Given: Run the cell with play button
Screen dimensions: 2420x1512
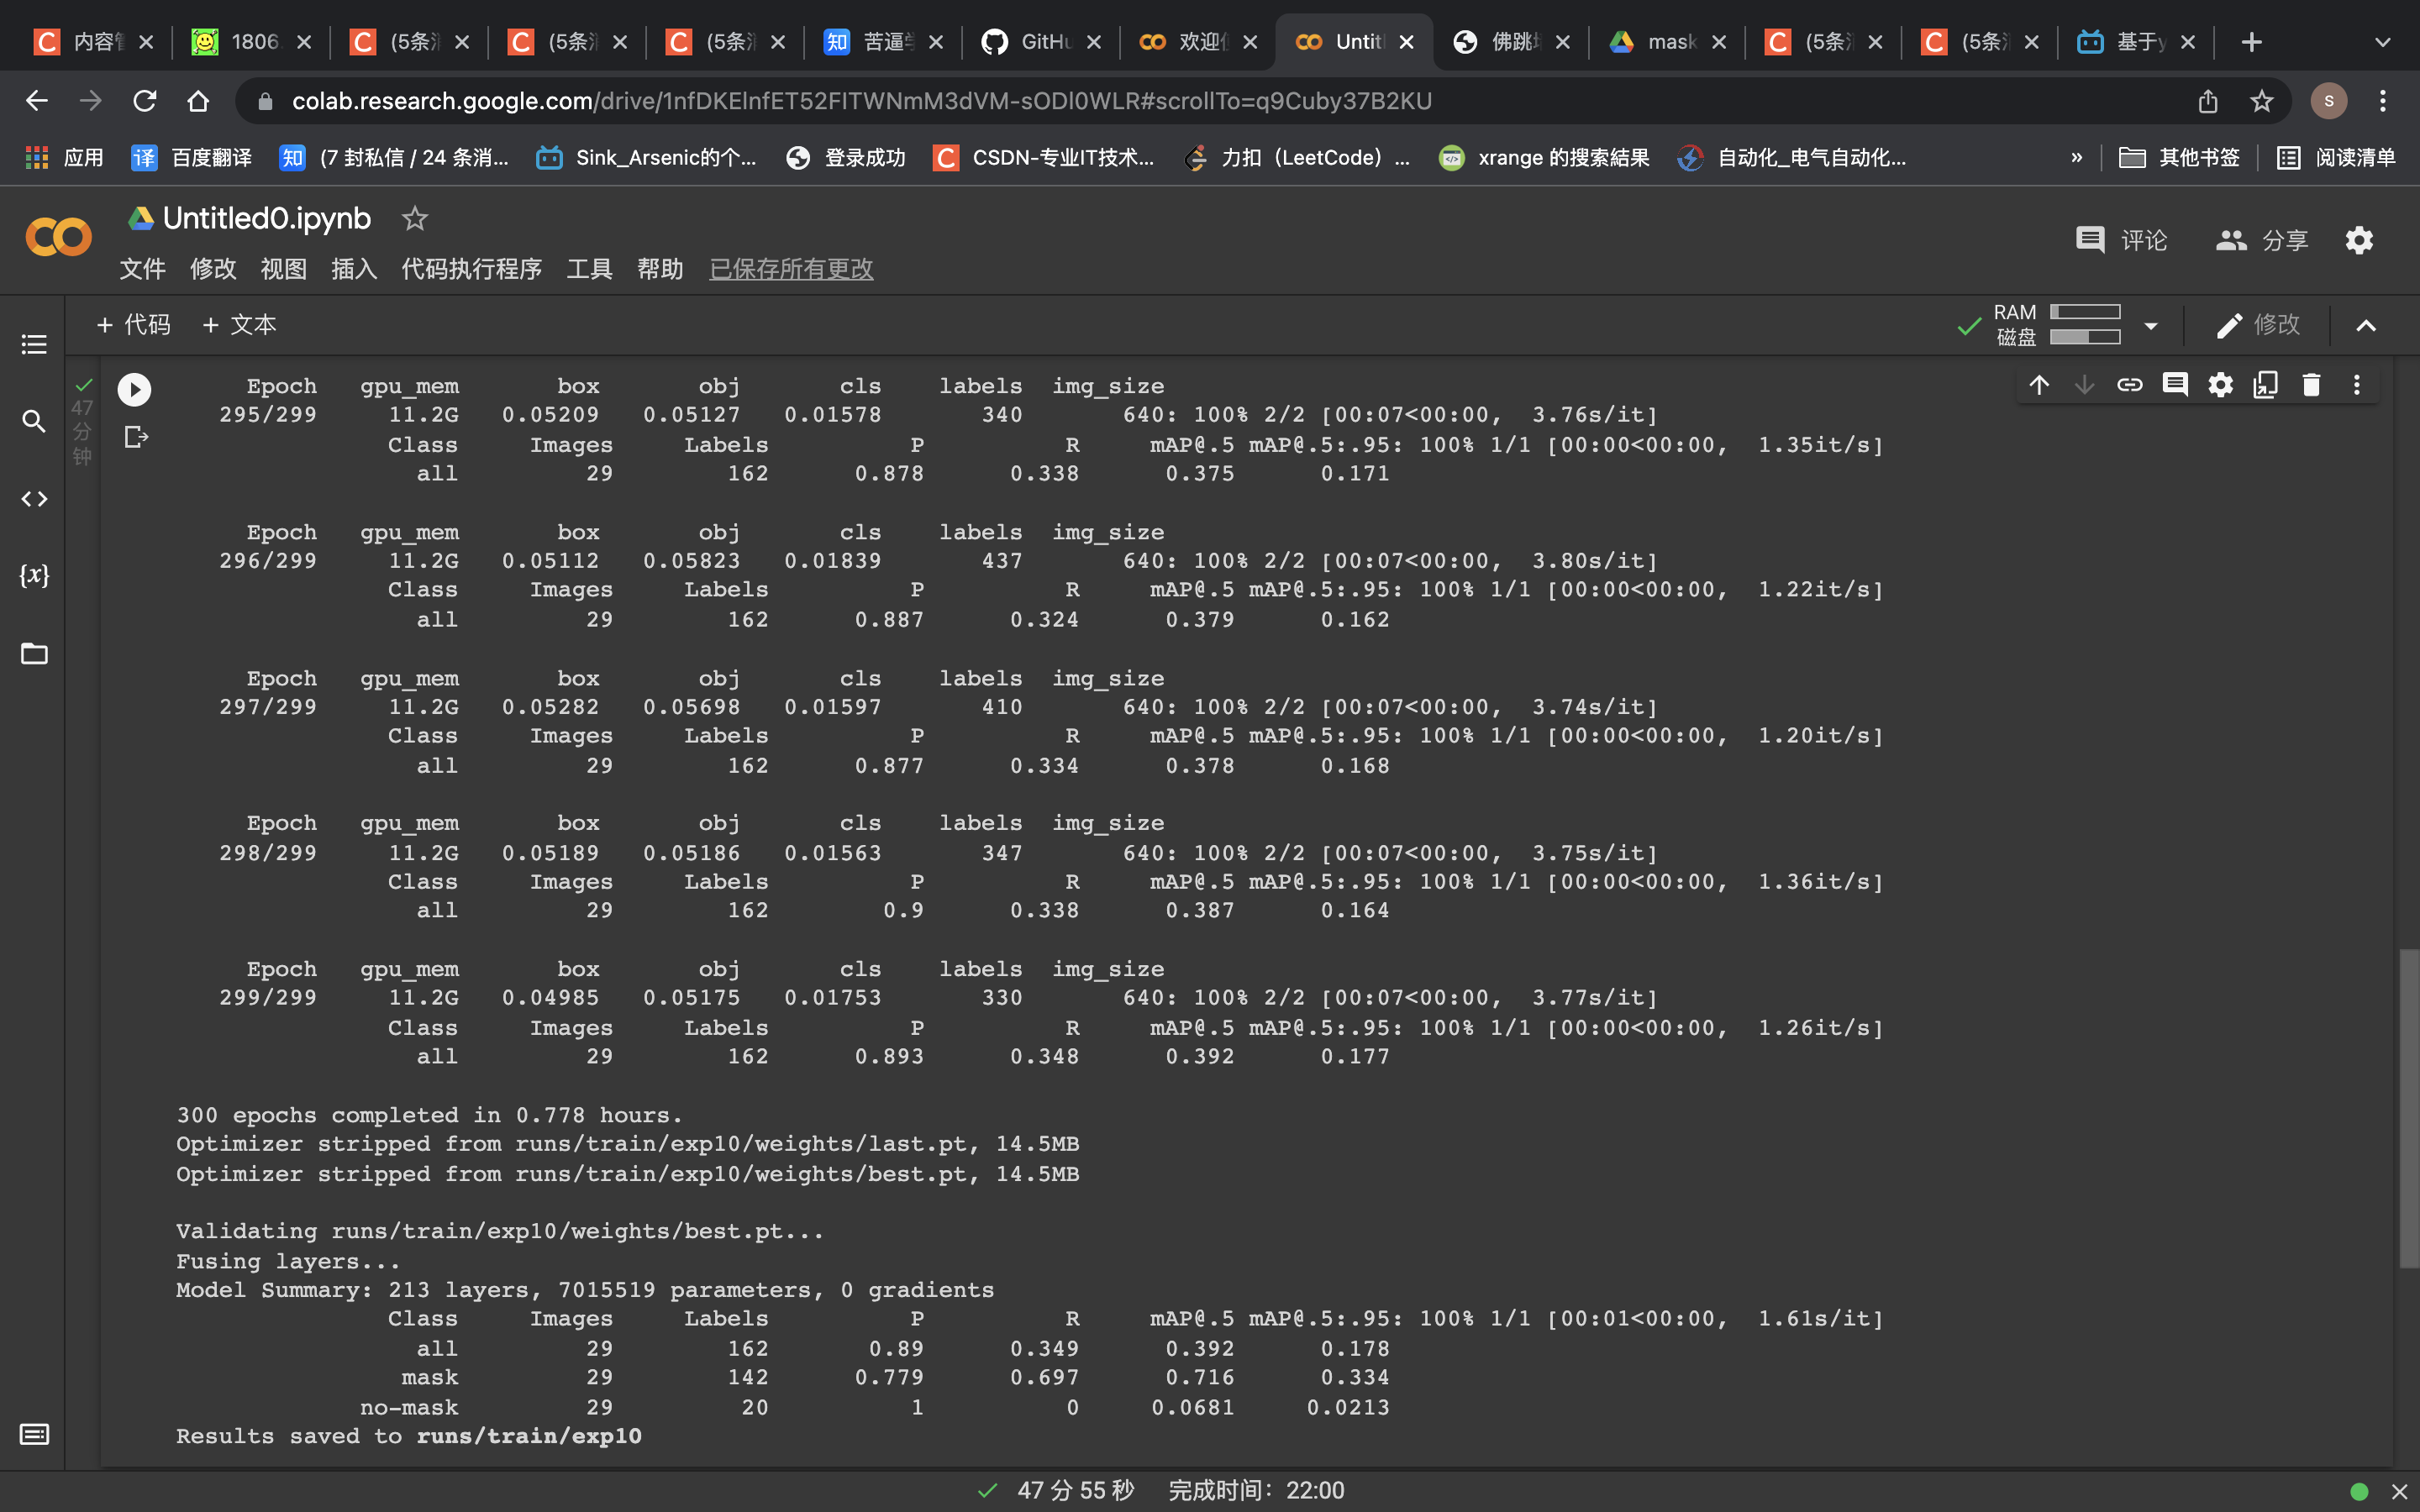Looking at the screenshot, I should [x=134, y=389].
